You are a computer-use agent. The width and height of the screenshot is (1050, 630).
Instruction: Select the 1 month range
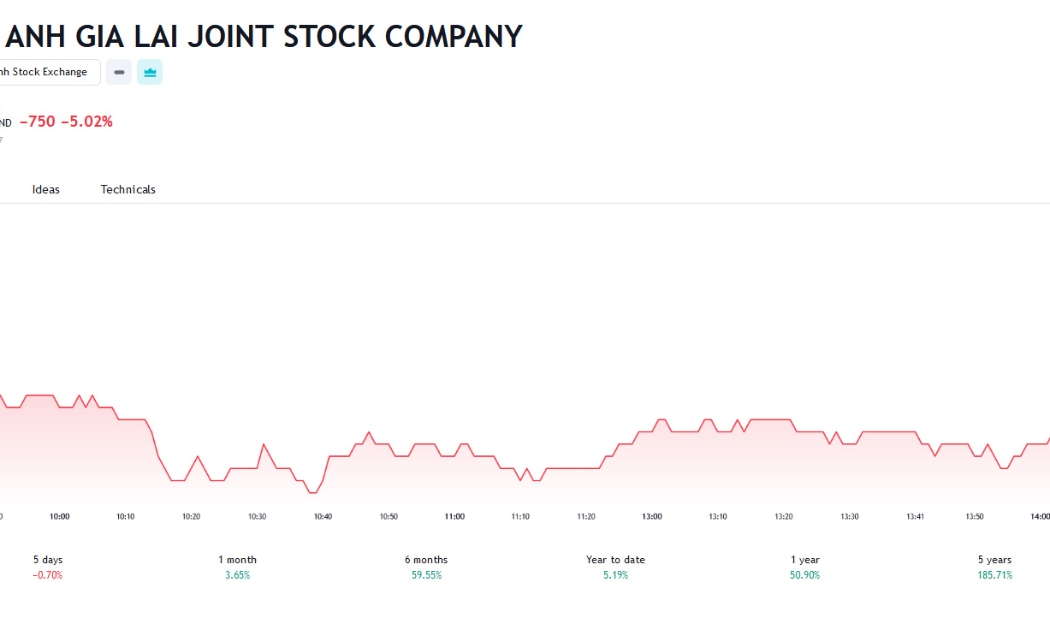click(x=237, y=567)
